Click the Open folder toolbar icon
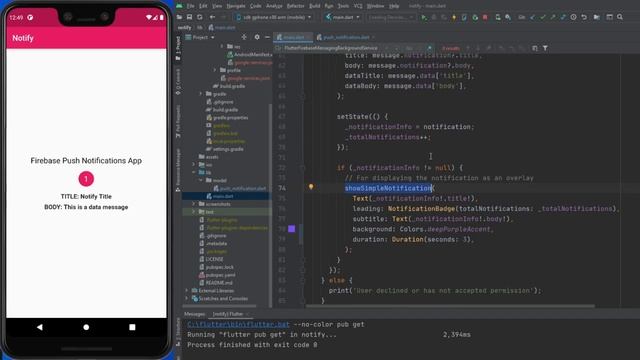Image resolution: width=640 pixels, height=360 pixels. click(x=180, y=17)
